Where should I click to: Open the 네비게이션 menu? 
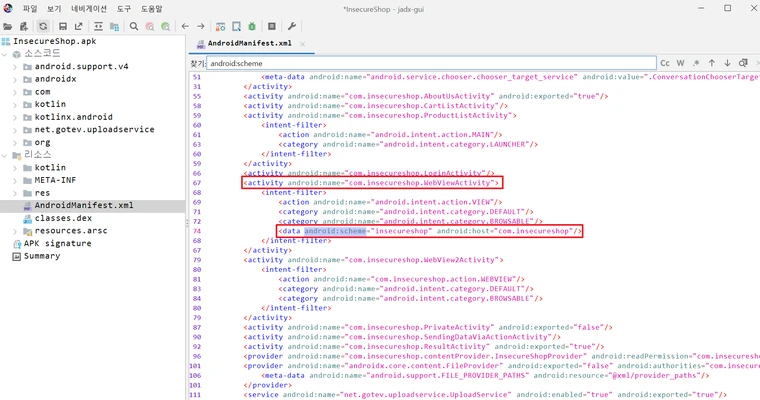pos(89,9)
